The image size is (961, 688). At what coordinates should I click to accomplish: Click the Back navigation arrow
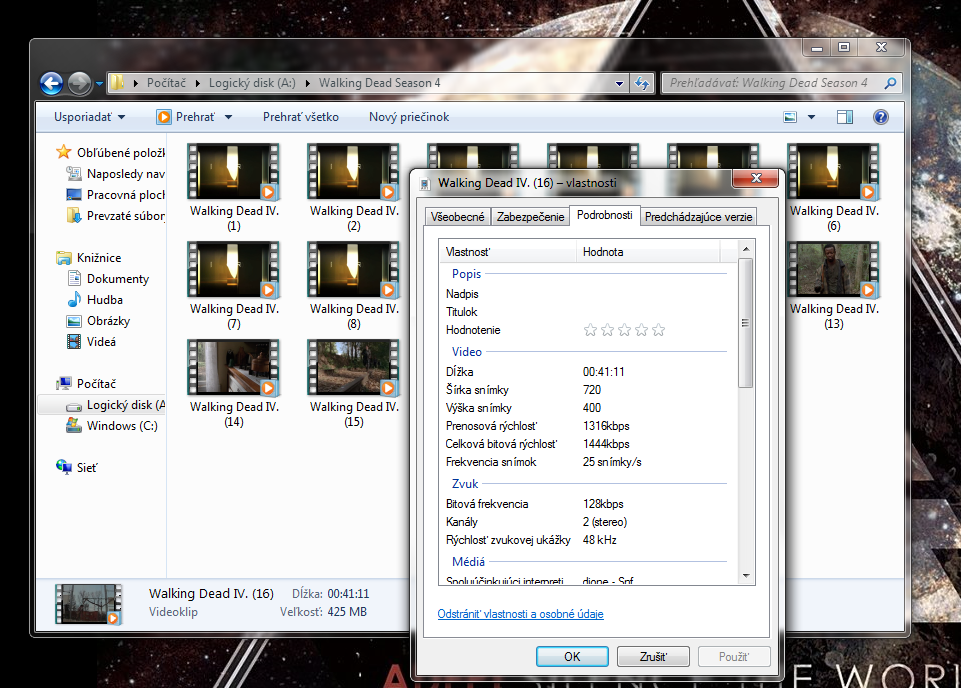52,83
